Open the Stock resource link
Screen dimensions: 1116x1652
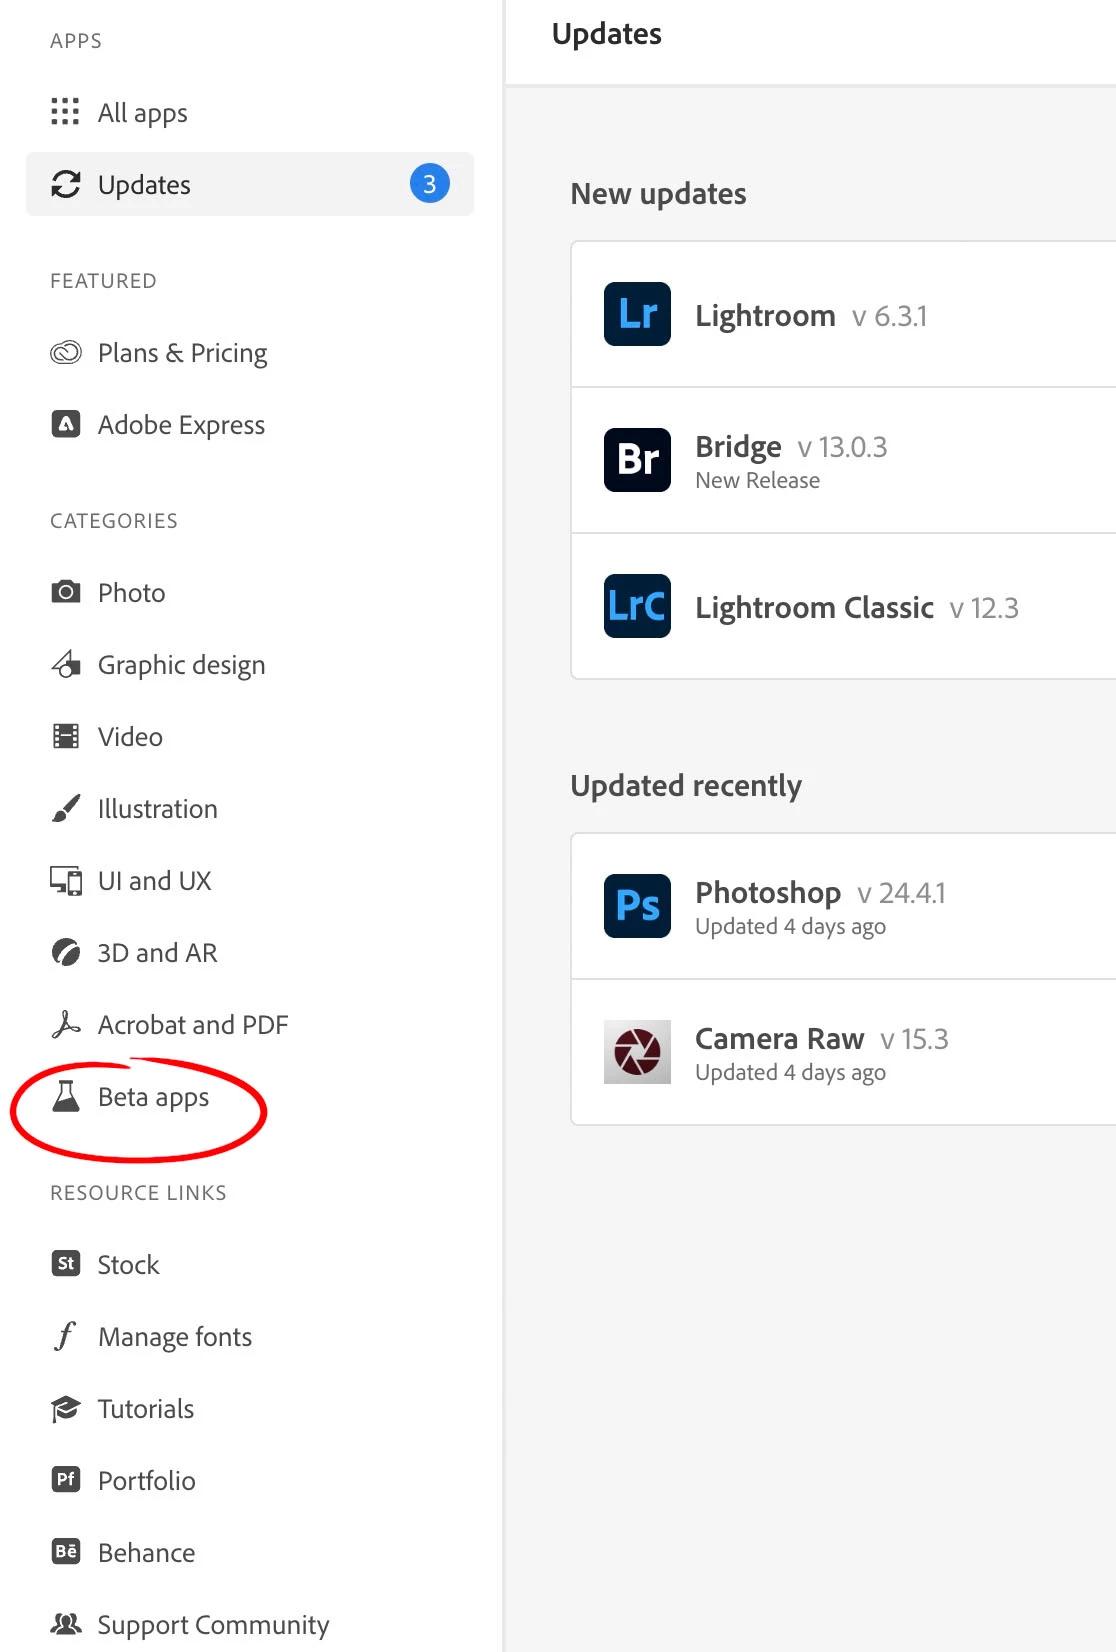pos(250,1264)
